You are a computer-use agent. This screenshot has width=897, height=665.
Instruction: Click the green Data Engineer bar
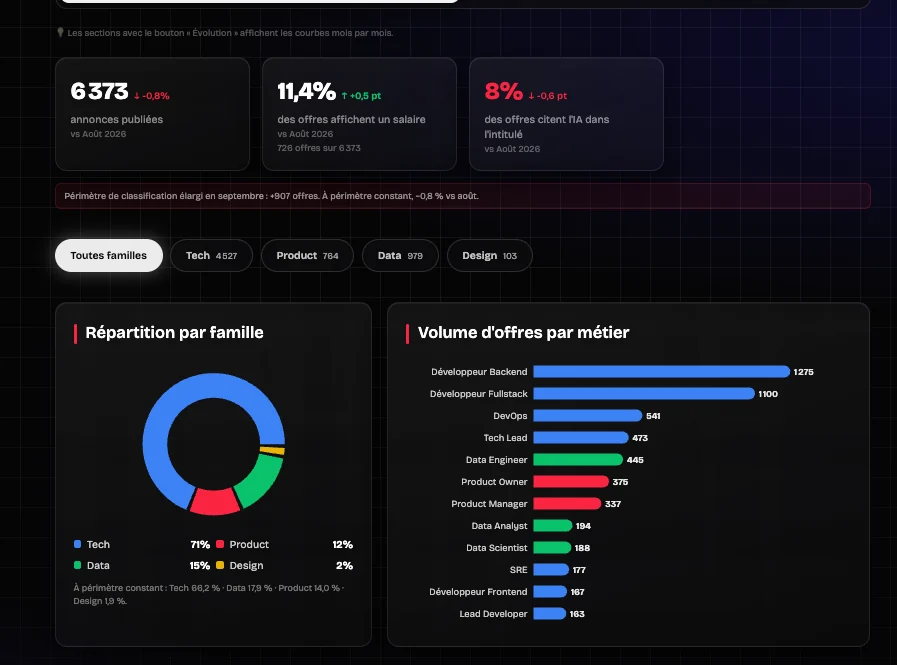click(x=578, y=460)
